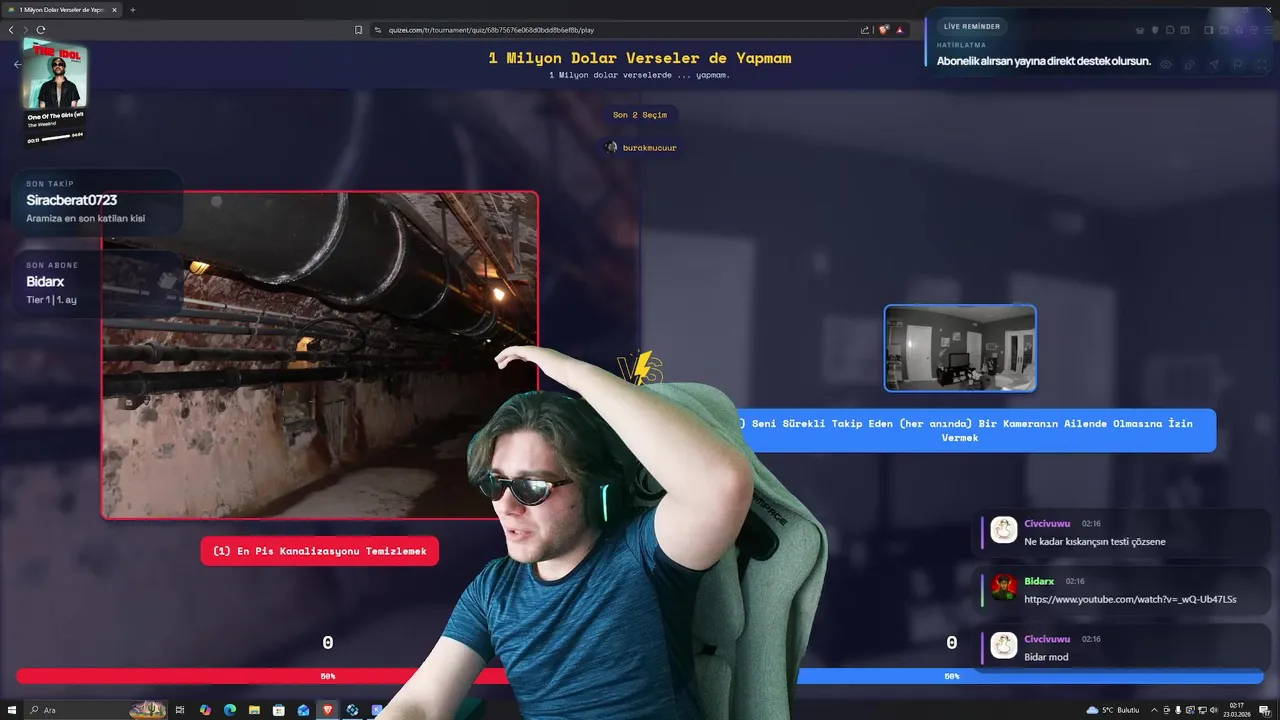Viewport: 1280px width, 720px height.
Task: Select the '1 Milyon Dolar Verseler de Yapmam' browser tab
Action: coord(62,10)
